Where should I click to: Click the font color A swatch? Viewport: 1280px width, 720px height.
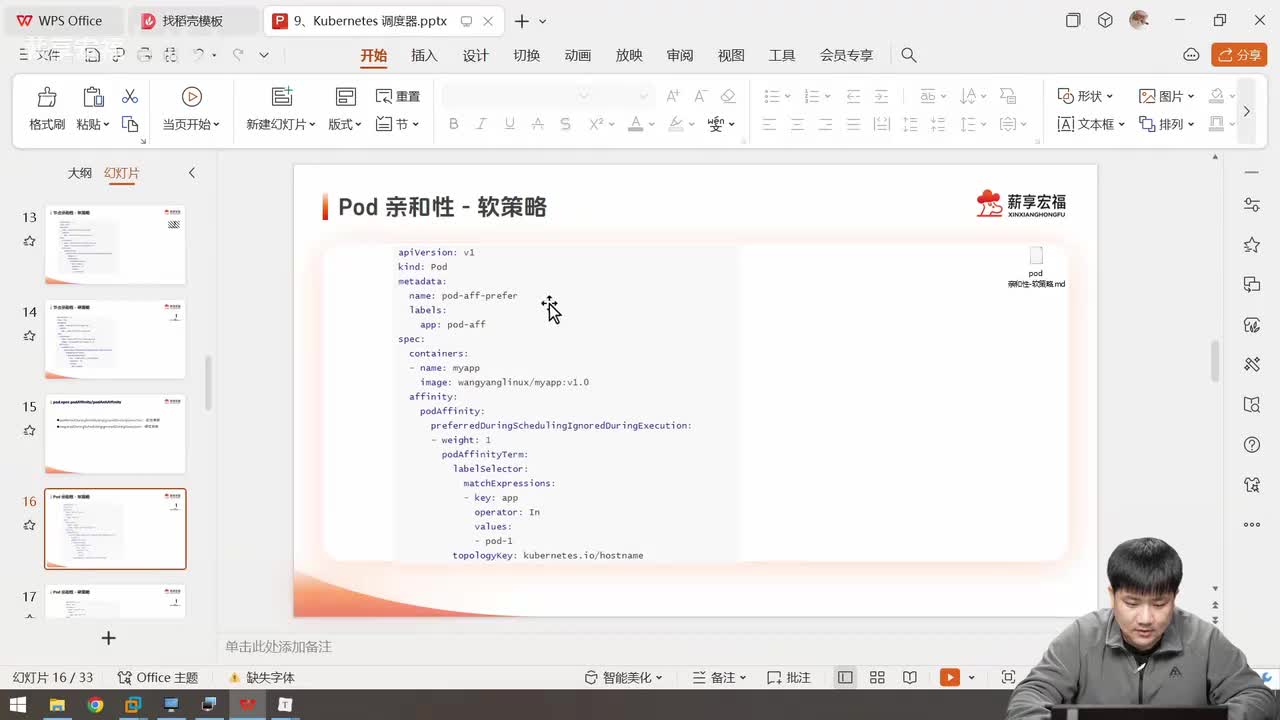(634, 124)
